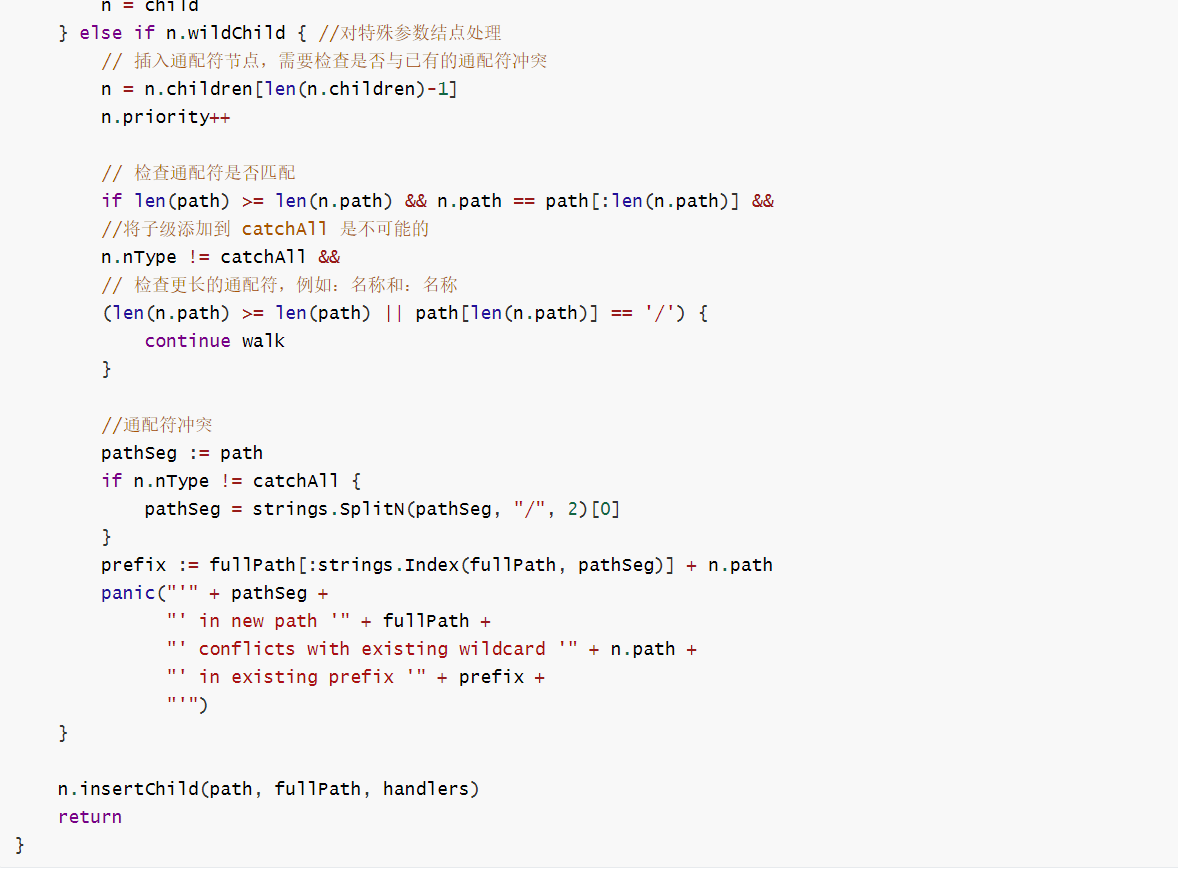Click the "in new path" string literal
This screenshot has width=1178, height=870.
258,621
